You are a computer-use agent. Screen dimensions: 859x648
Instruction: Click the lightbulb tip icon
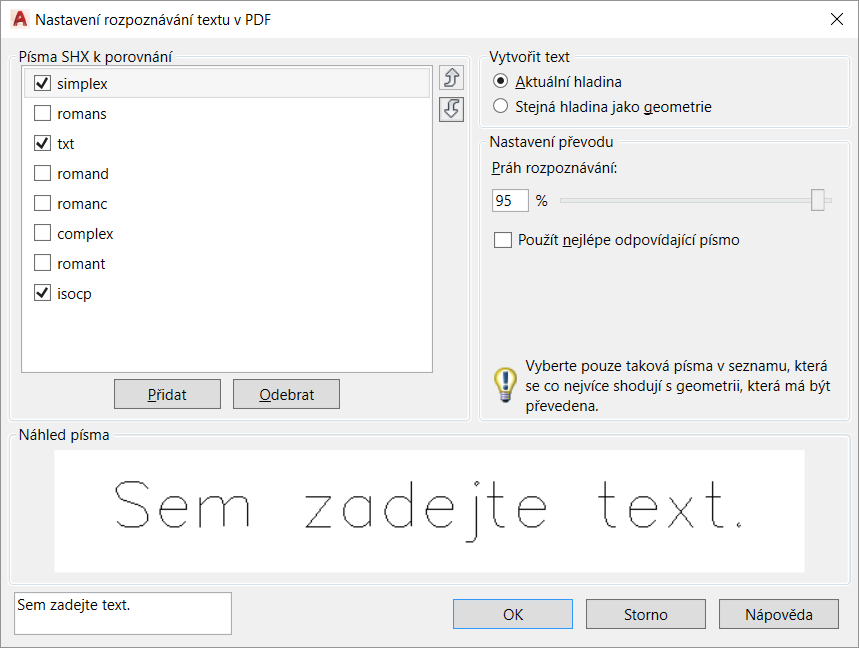(x=505, y=385)
